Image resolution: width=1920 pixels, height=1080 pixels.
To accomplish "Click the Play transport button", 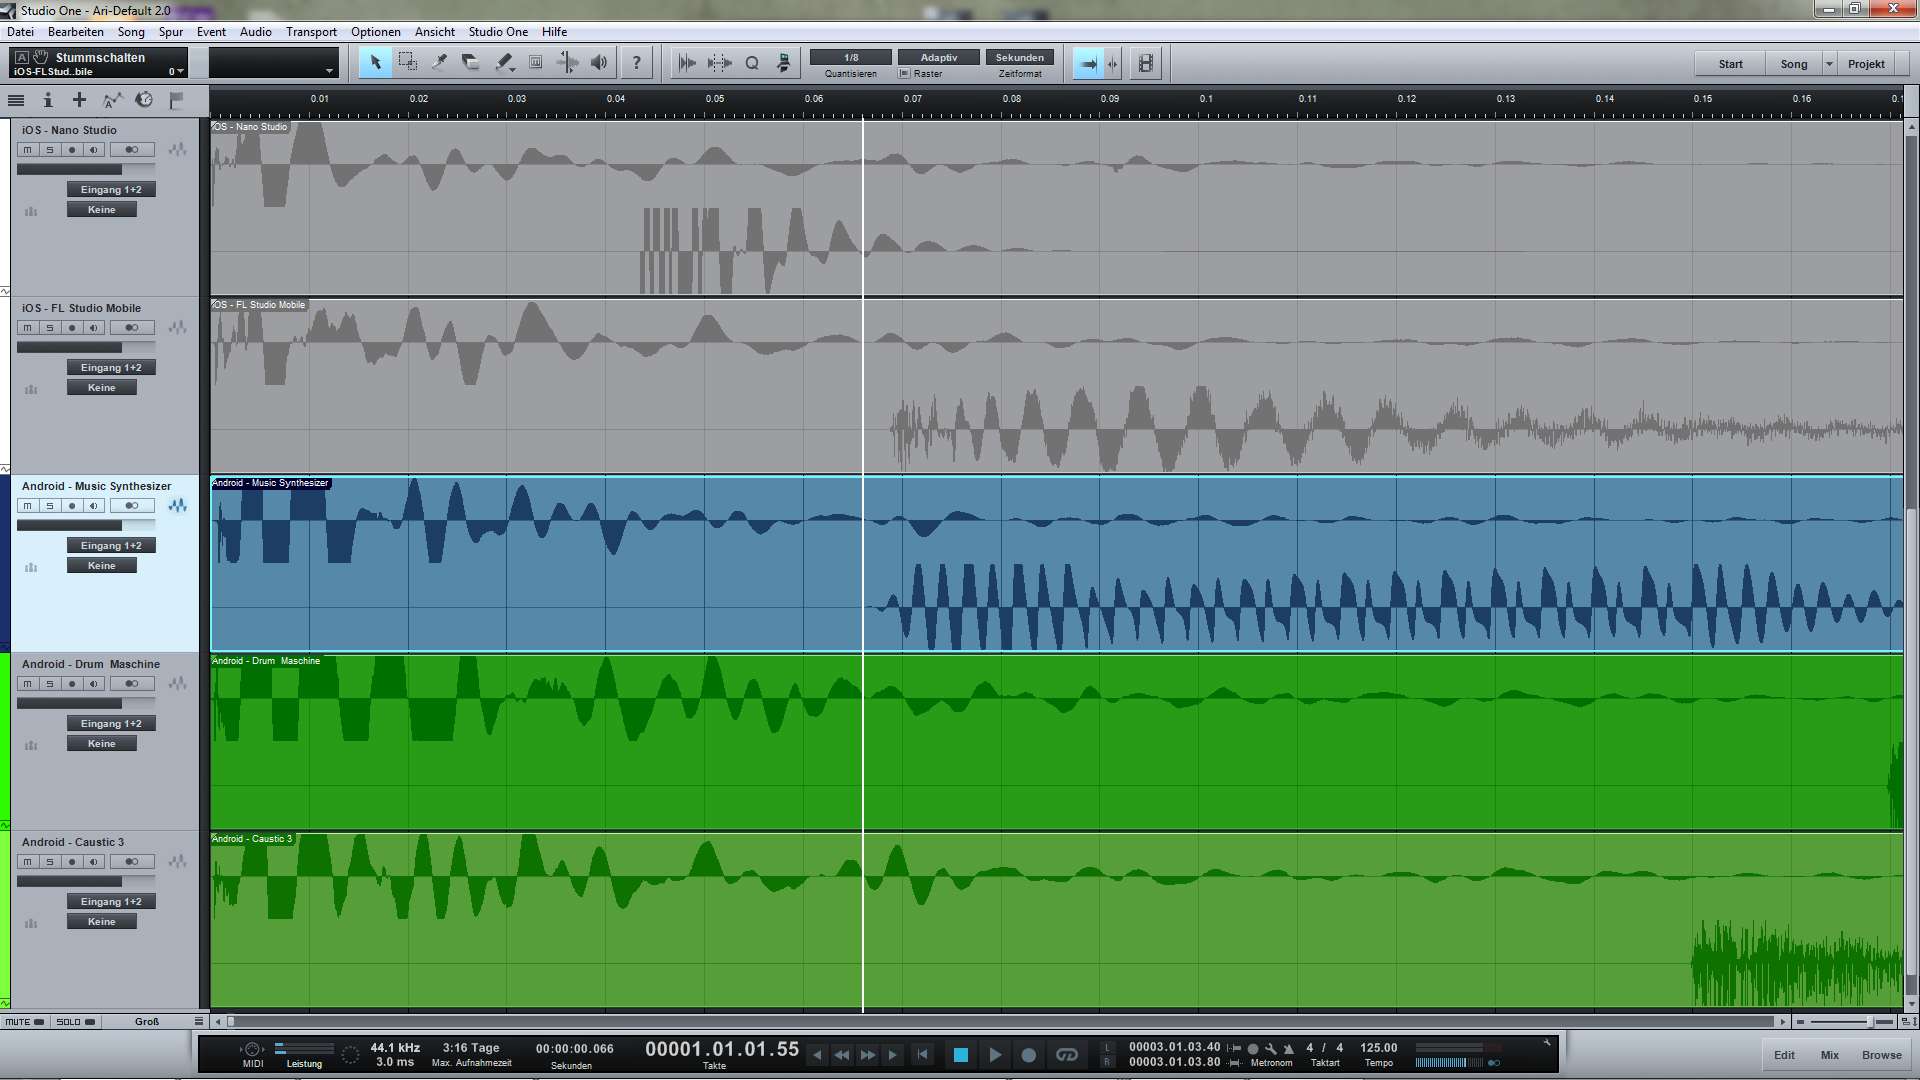I will tap(995, 1055).
